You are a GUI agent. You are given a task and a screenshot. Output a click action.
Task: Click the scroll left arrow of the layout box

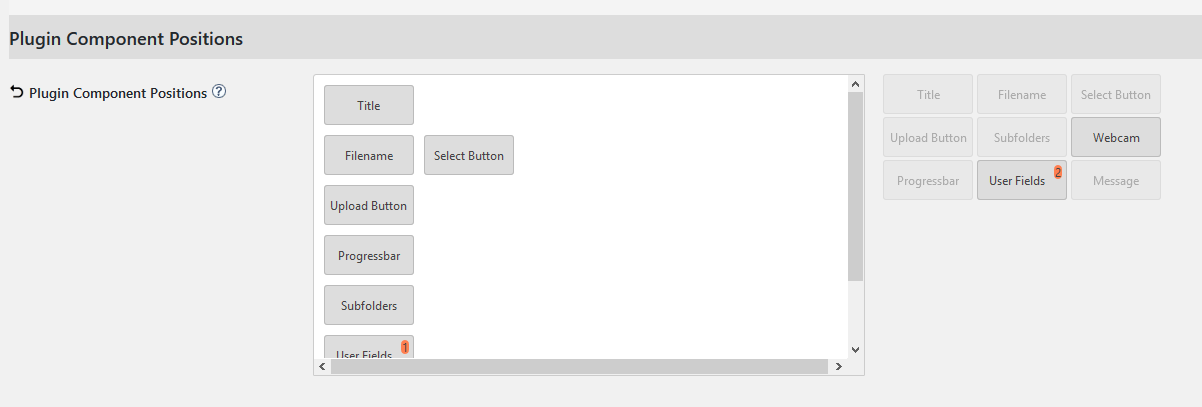pyautogui.click(x=322, y=367)
